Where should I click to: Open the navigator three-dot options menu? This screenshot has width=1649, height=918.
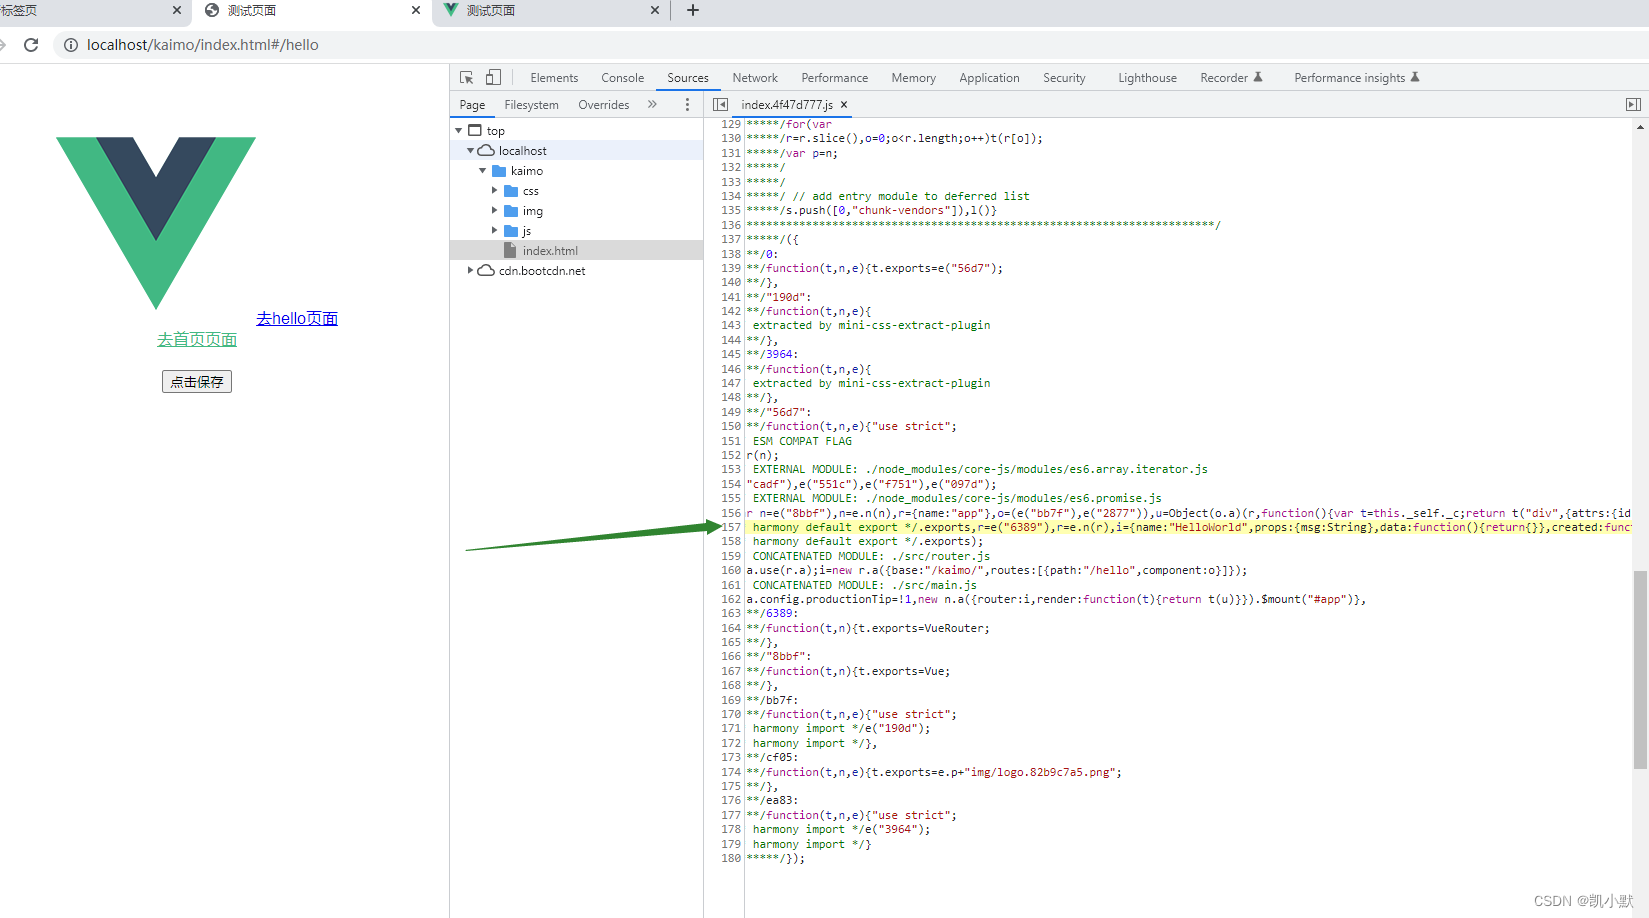(x=687, y=105)
